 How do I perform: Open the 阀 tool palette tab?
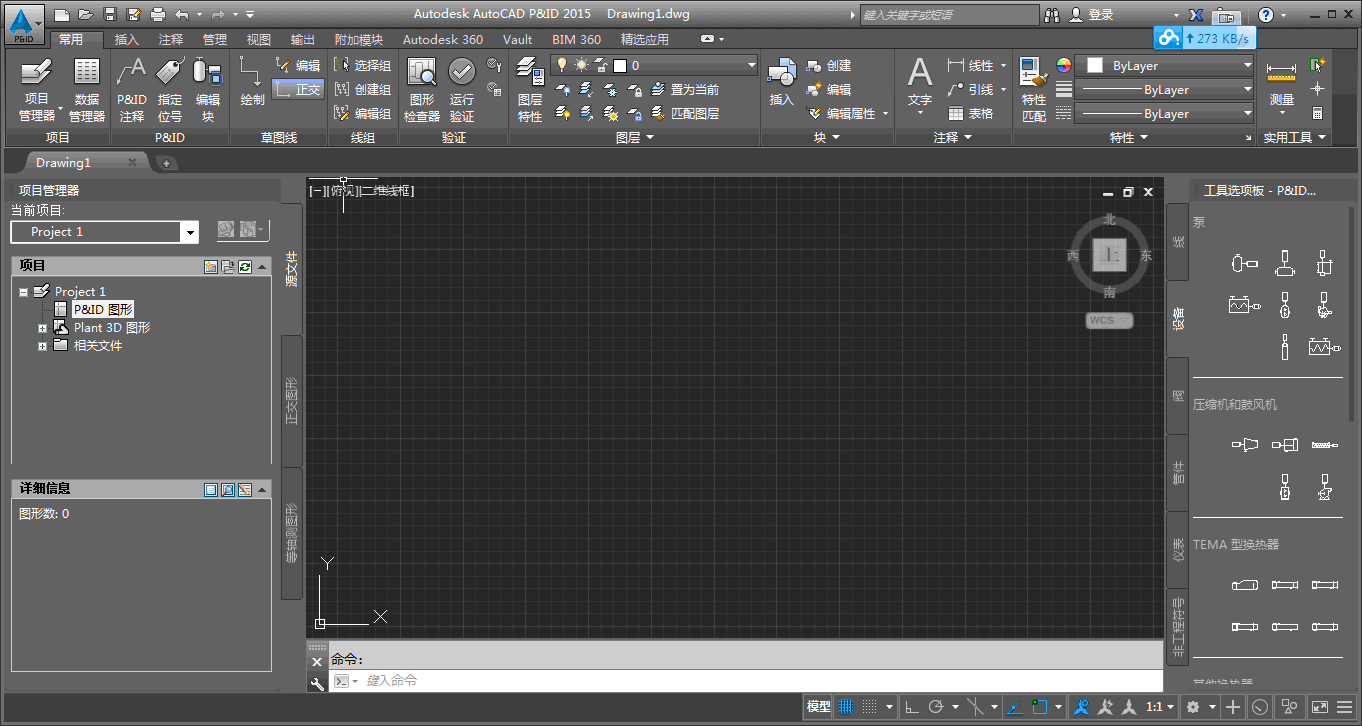click(x=1177, y=397)
